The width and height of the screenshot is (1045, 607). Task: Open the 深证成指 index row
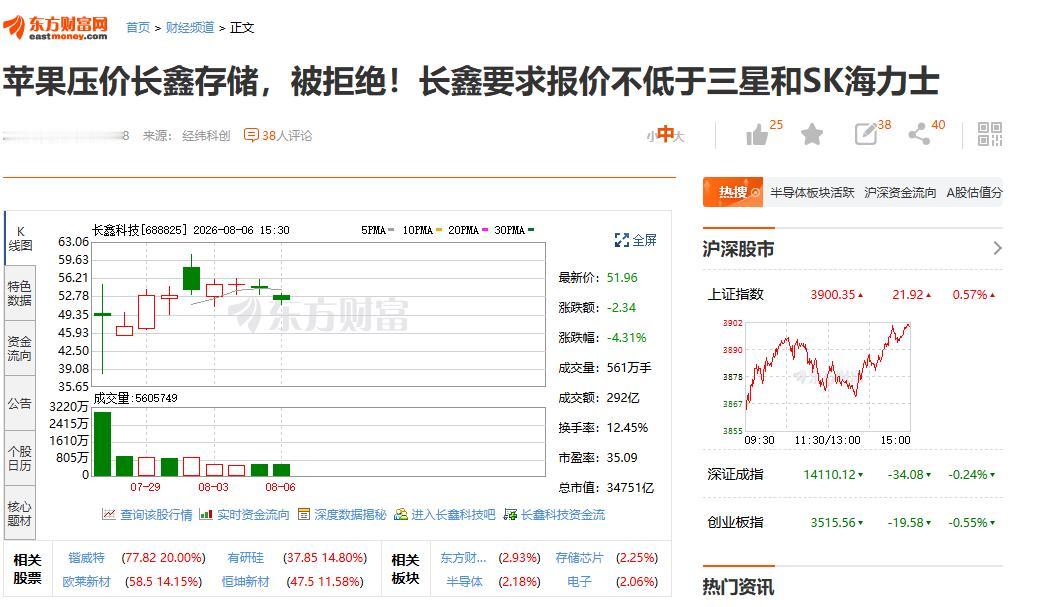(852, 474)
